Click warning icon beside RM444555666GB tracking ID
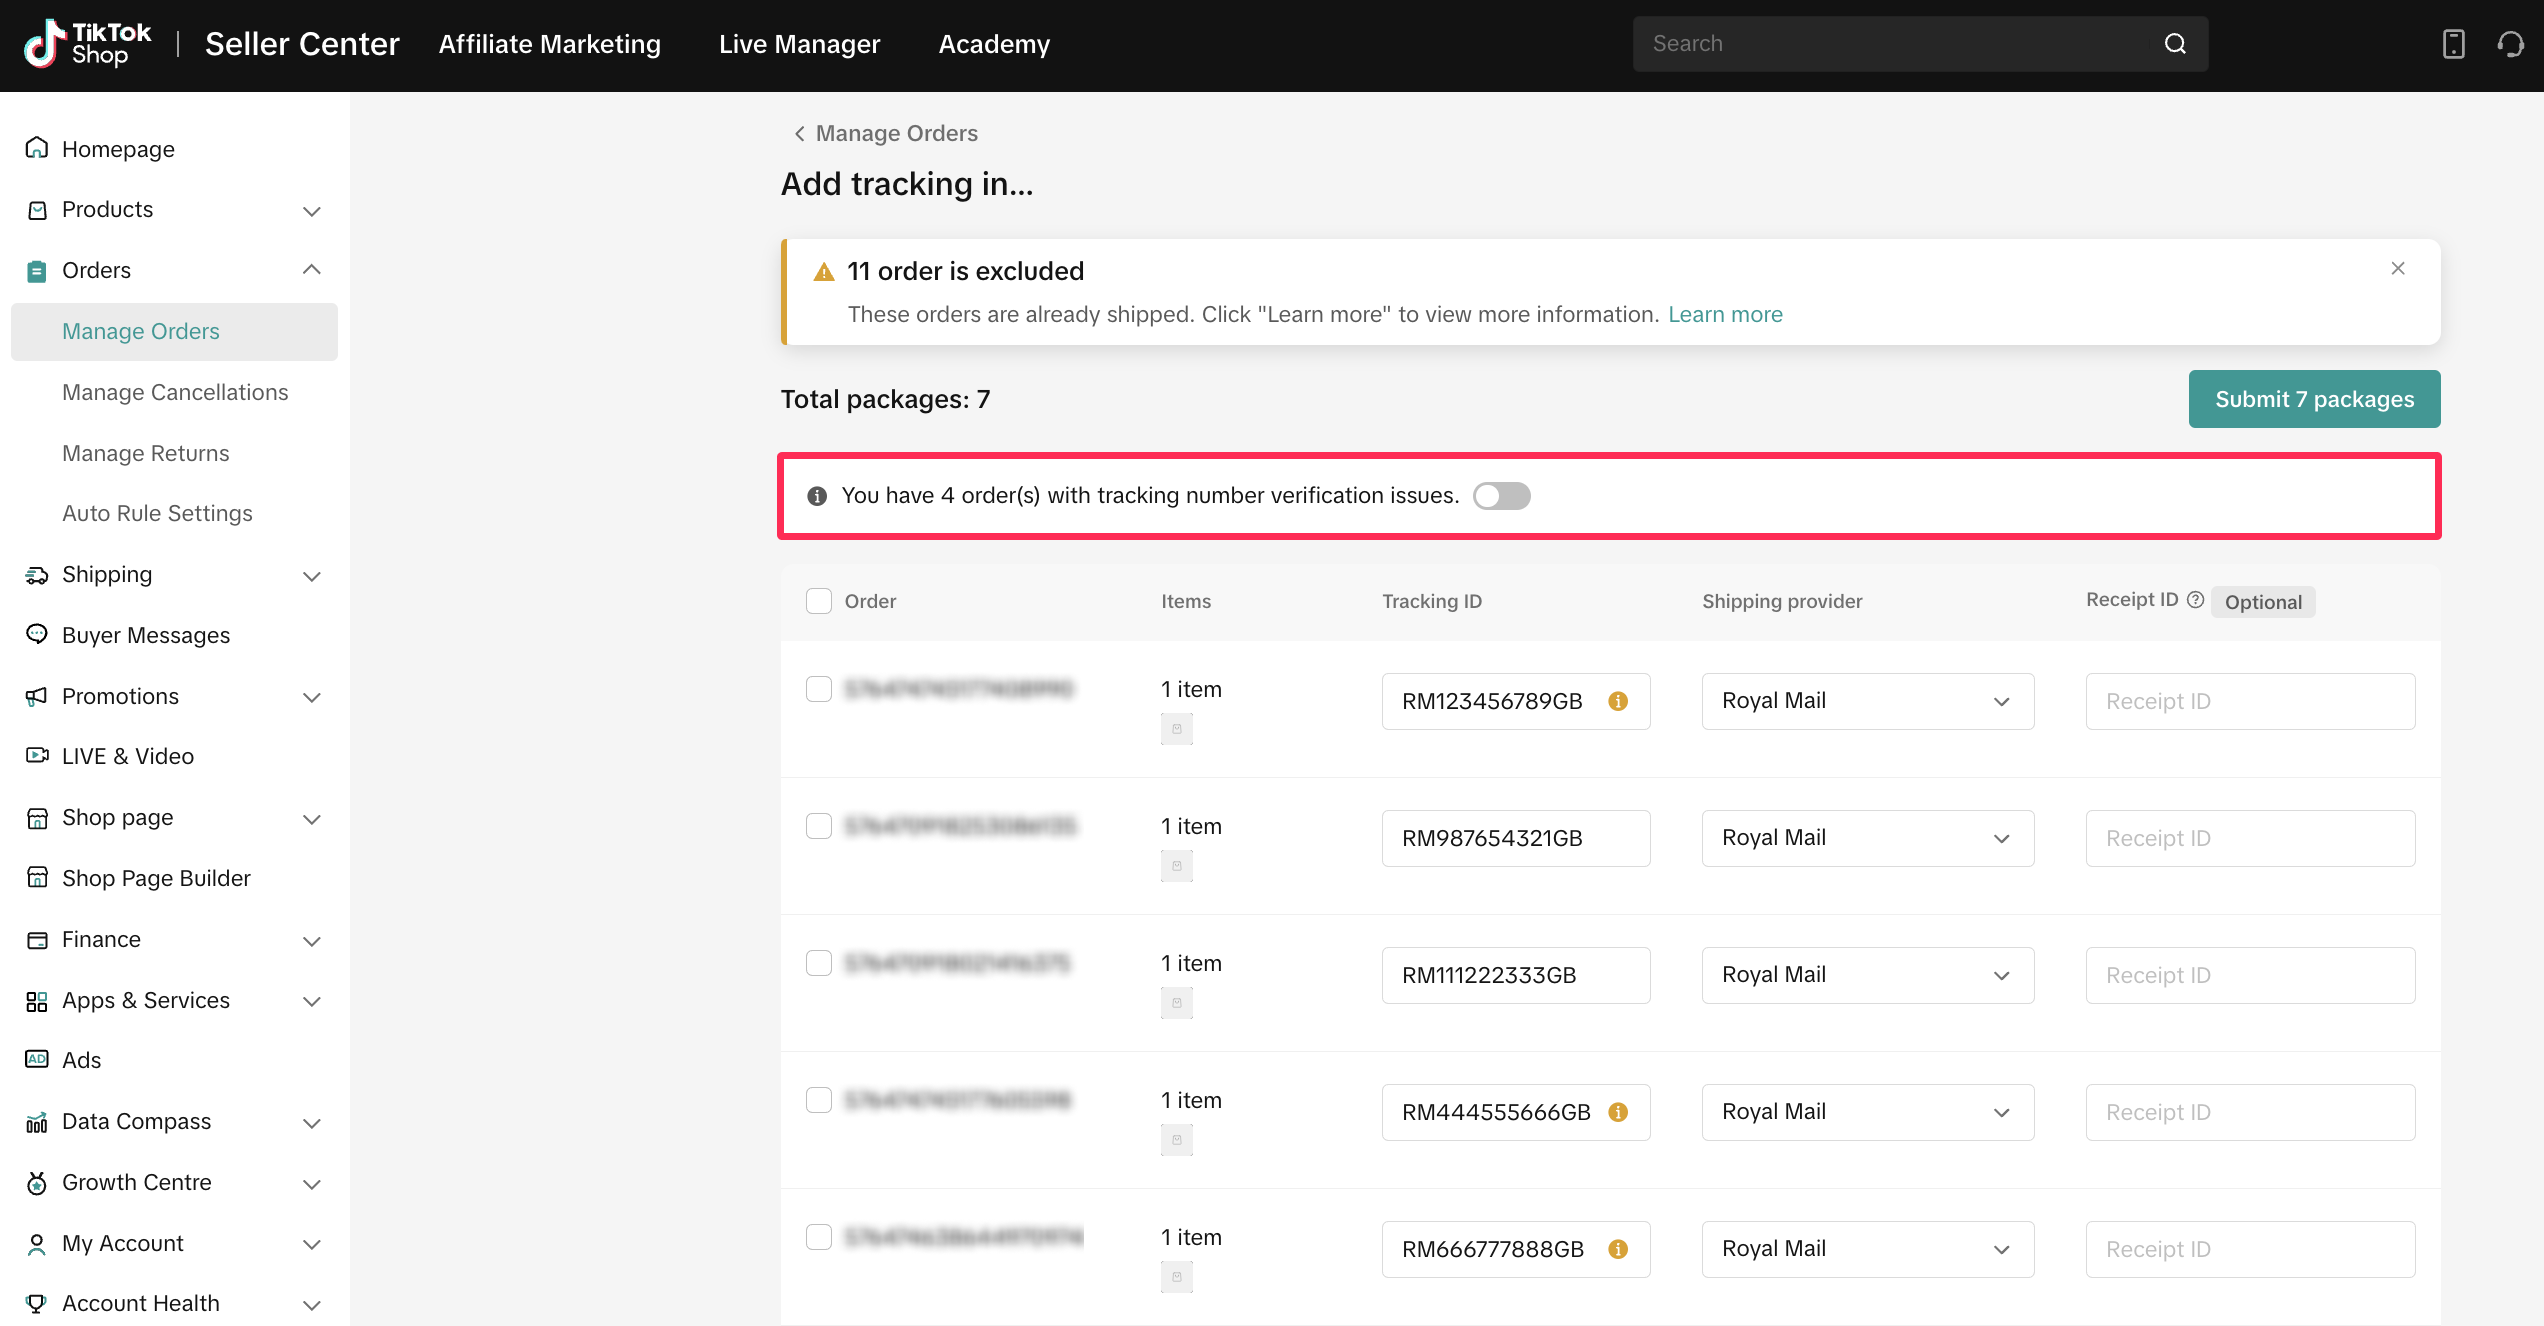 1618,1112
